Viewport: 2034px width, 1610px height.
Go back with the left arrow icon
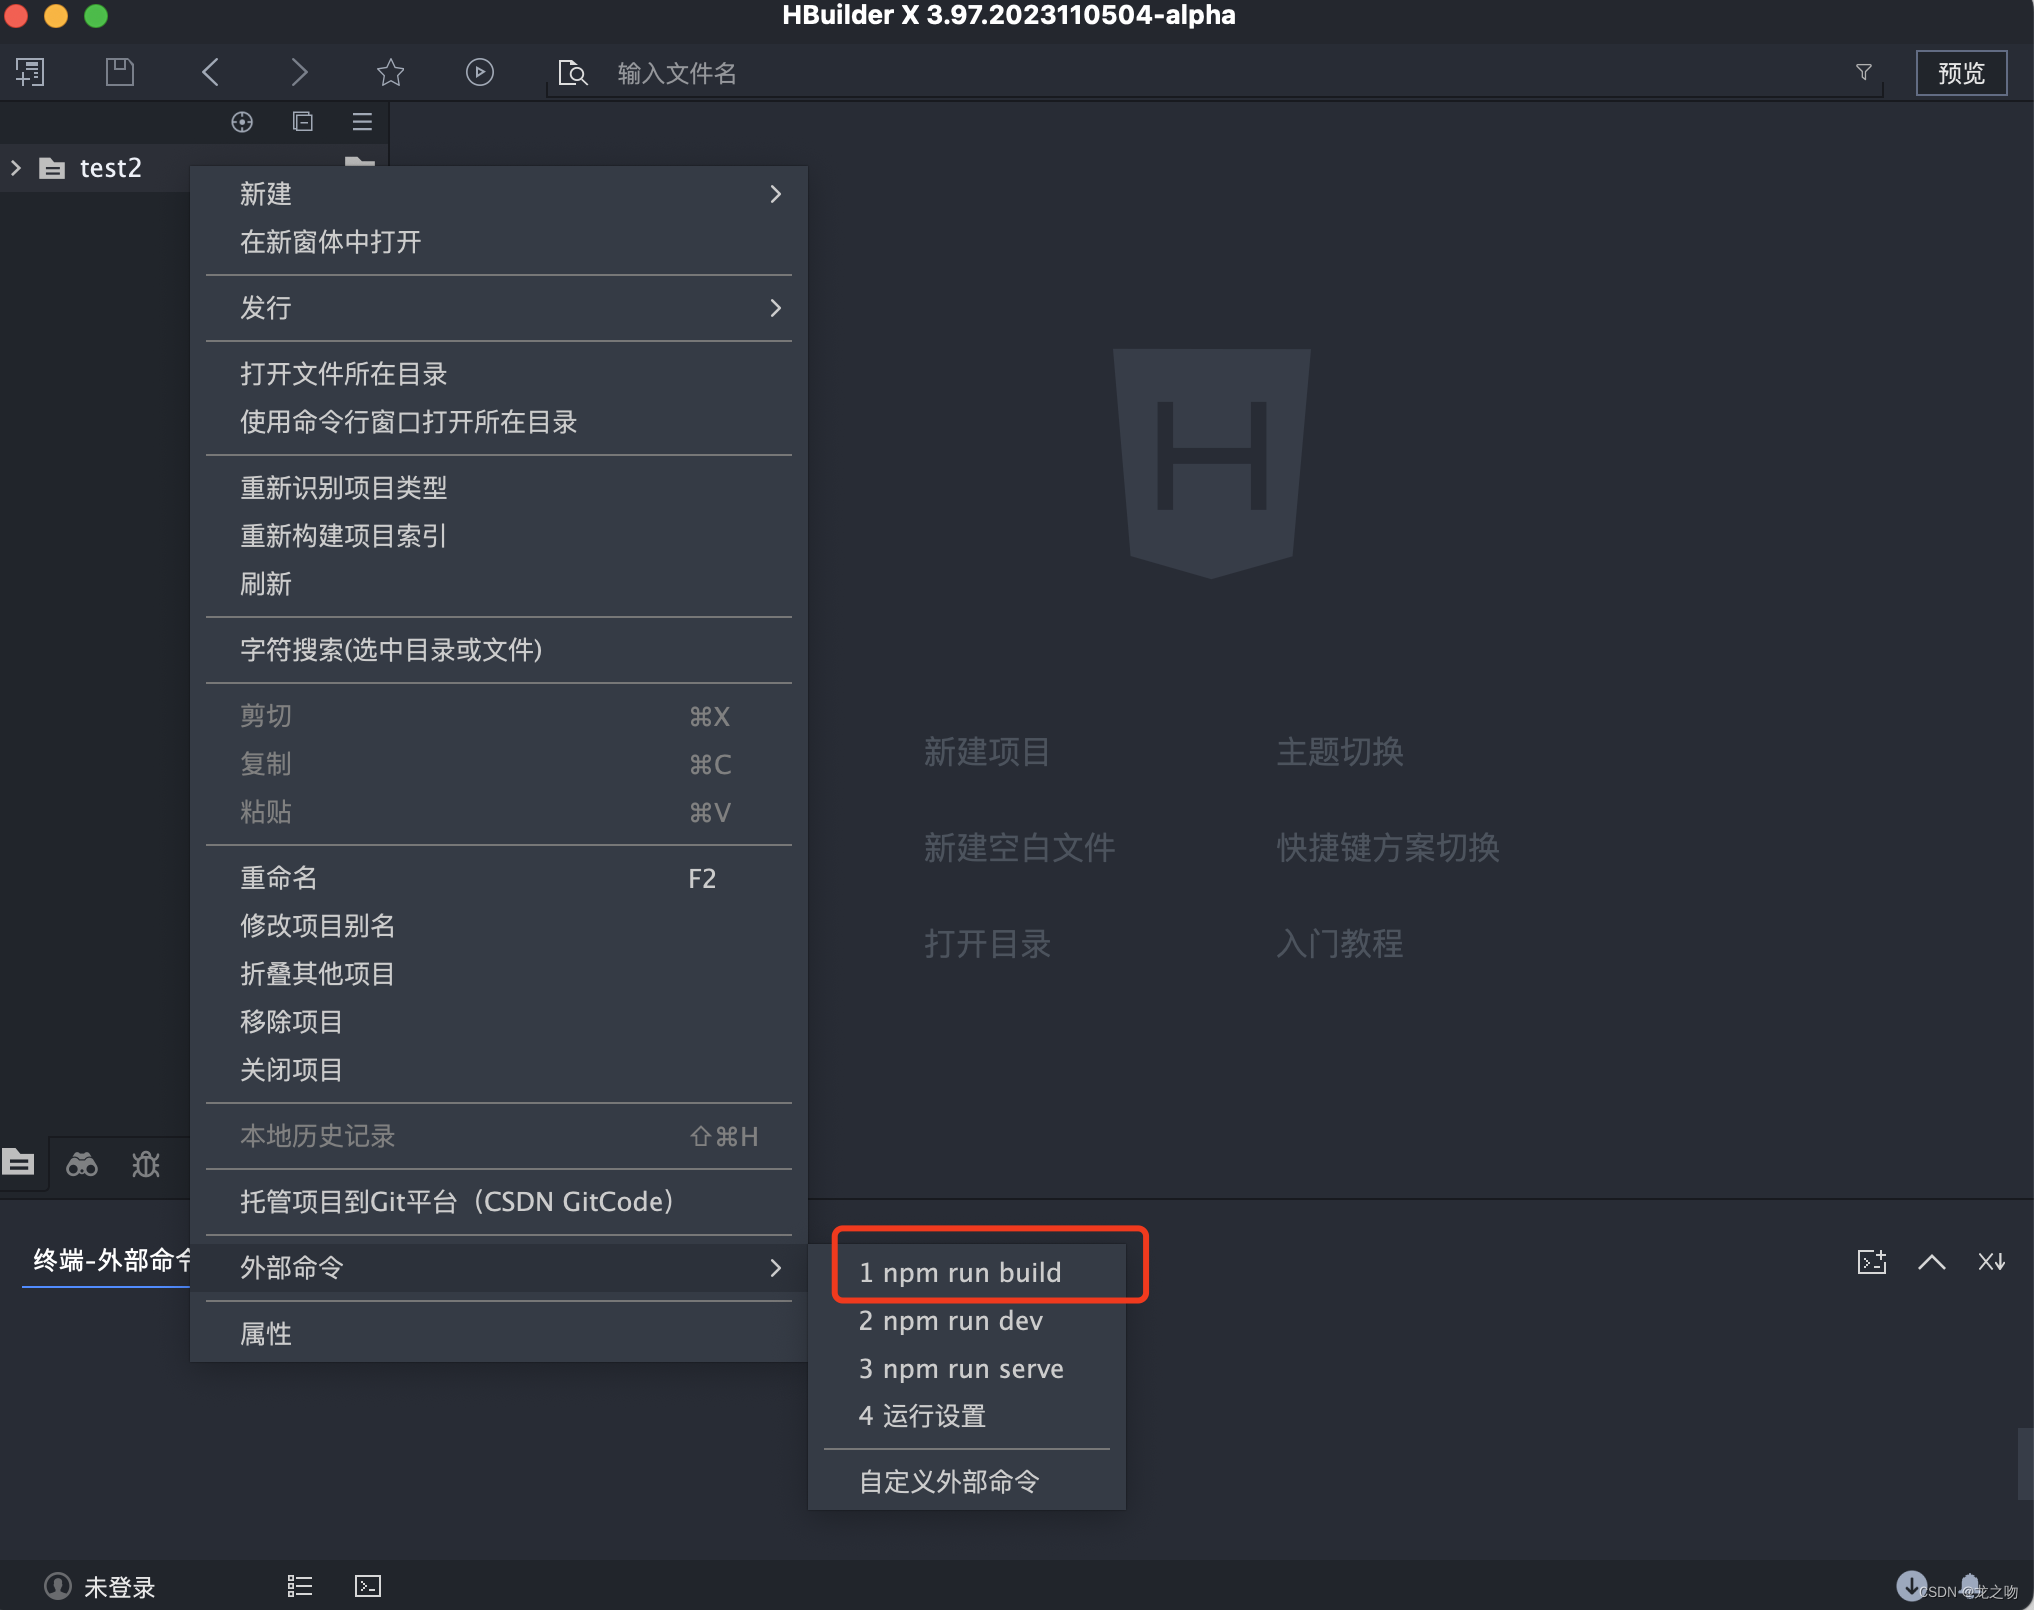(210, 72)
